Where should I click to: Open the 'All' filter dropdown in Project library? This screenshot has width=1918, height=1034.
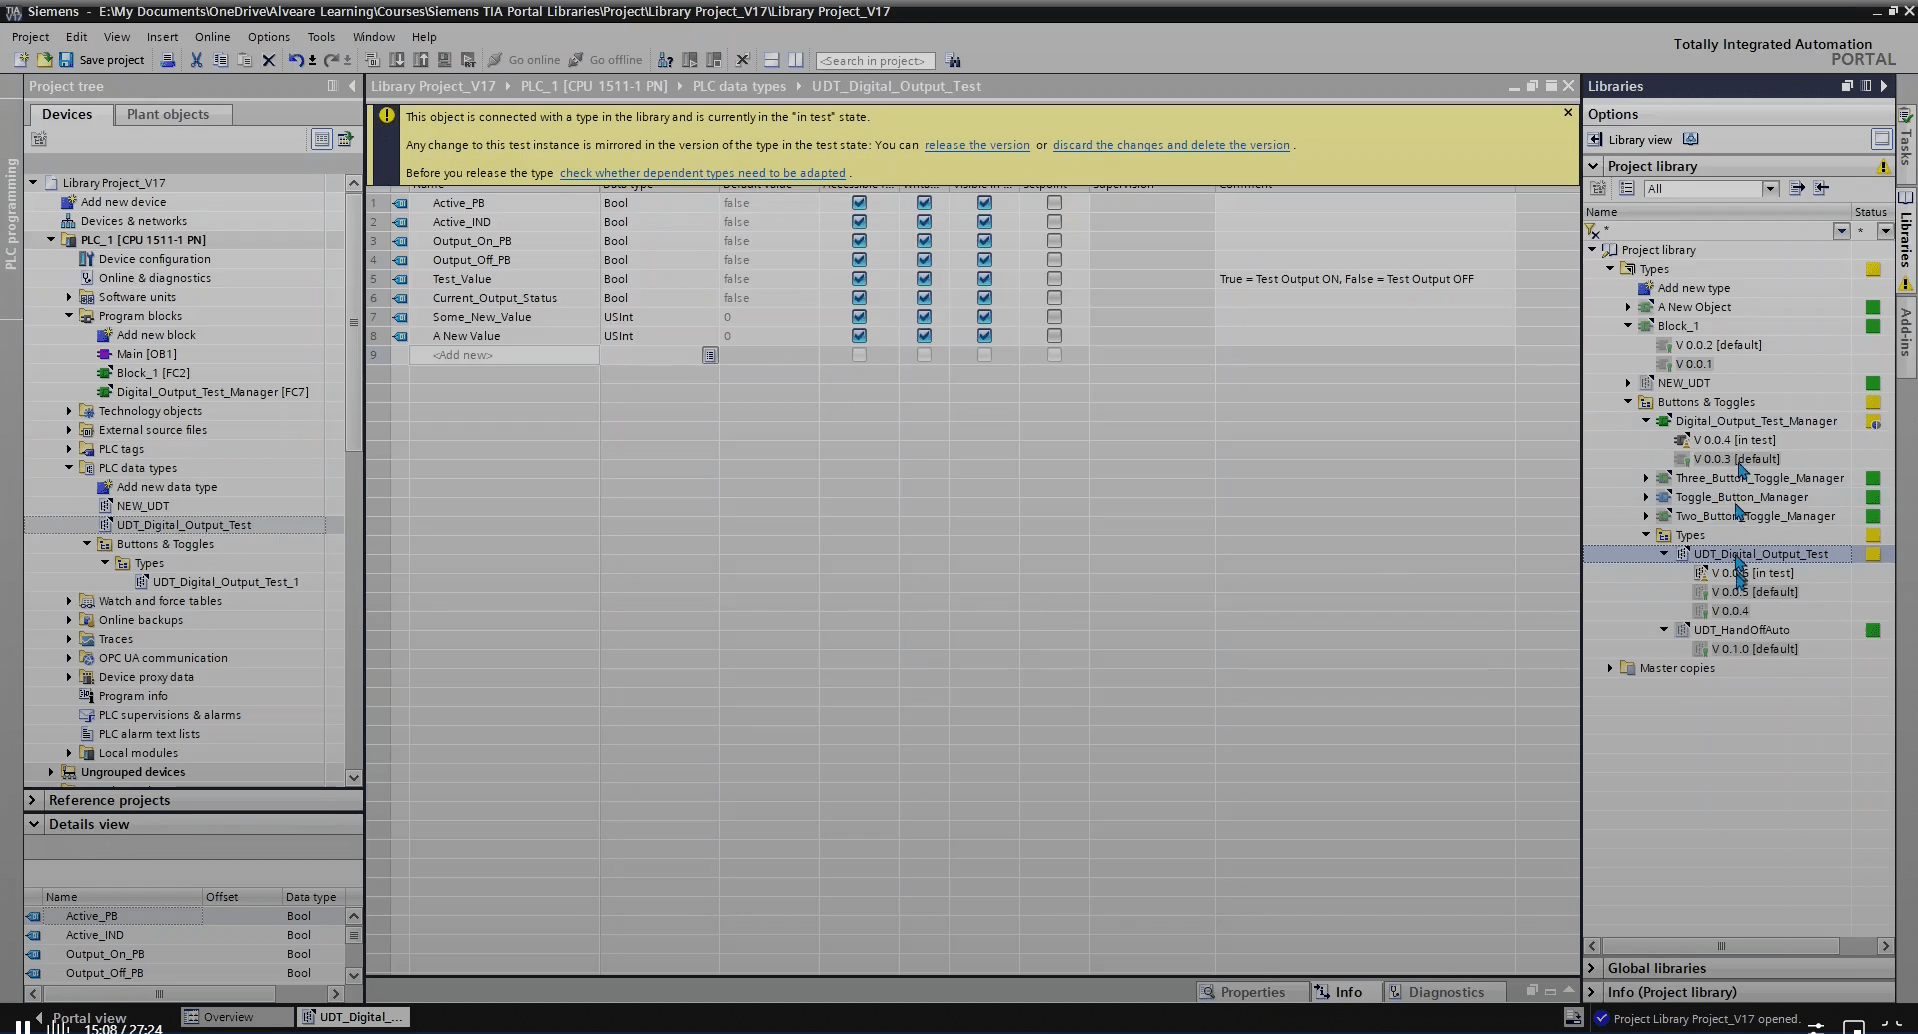(1770, 189)
